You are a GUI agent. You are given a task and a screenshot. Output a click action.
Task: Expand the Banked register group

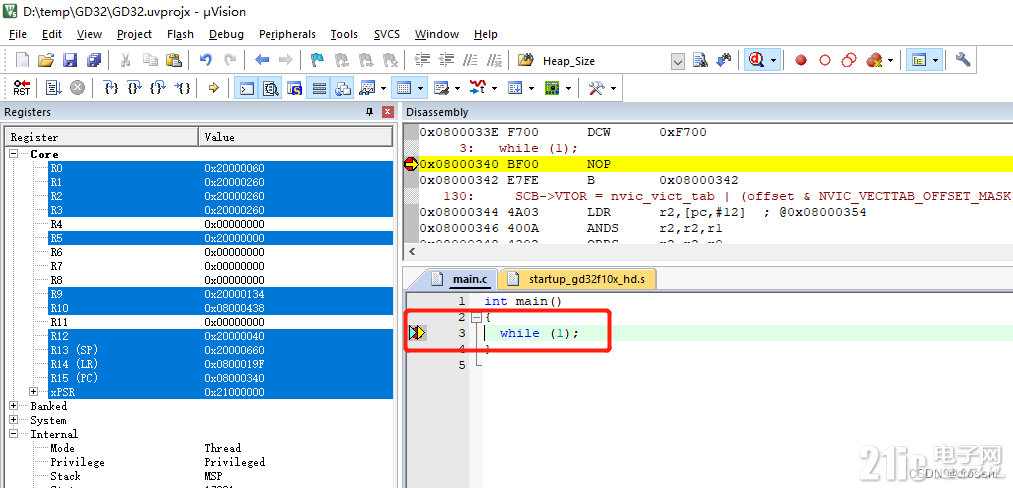pyautogui.click(x=14, y=406)
